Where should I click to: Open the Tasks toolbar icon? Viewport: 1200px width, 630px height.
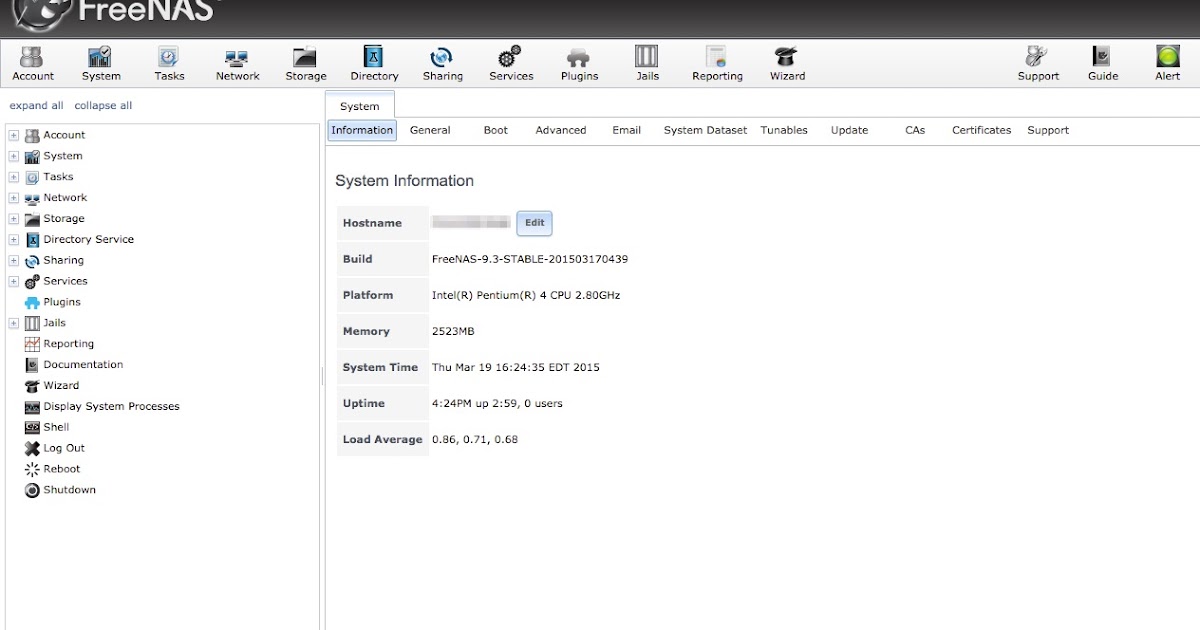(169, 64)
